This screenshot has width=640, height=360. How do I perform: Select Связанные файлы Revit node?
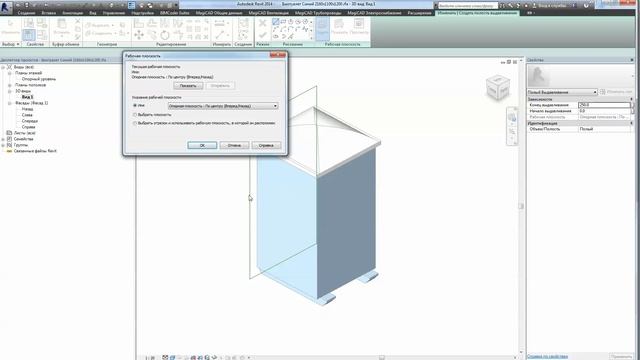pos(35,151)
